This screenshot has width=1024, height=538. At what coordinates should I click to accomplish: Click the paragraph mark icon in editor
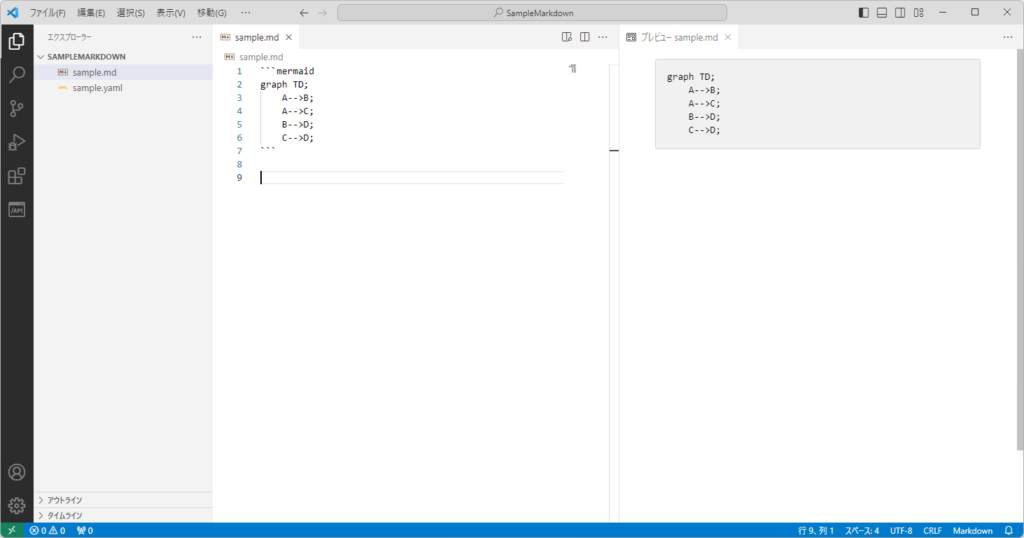(573, 69)
